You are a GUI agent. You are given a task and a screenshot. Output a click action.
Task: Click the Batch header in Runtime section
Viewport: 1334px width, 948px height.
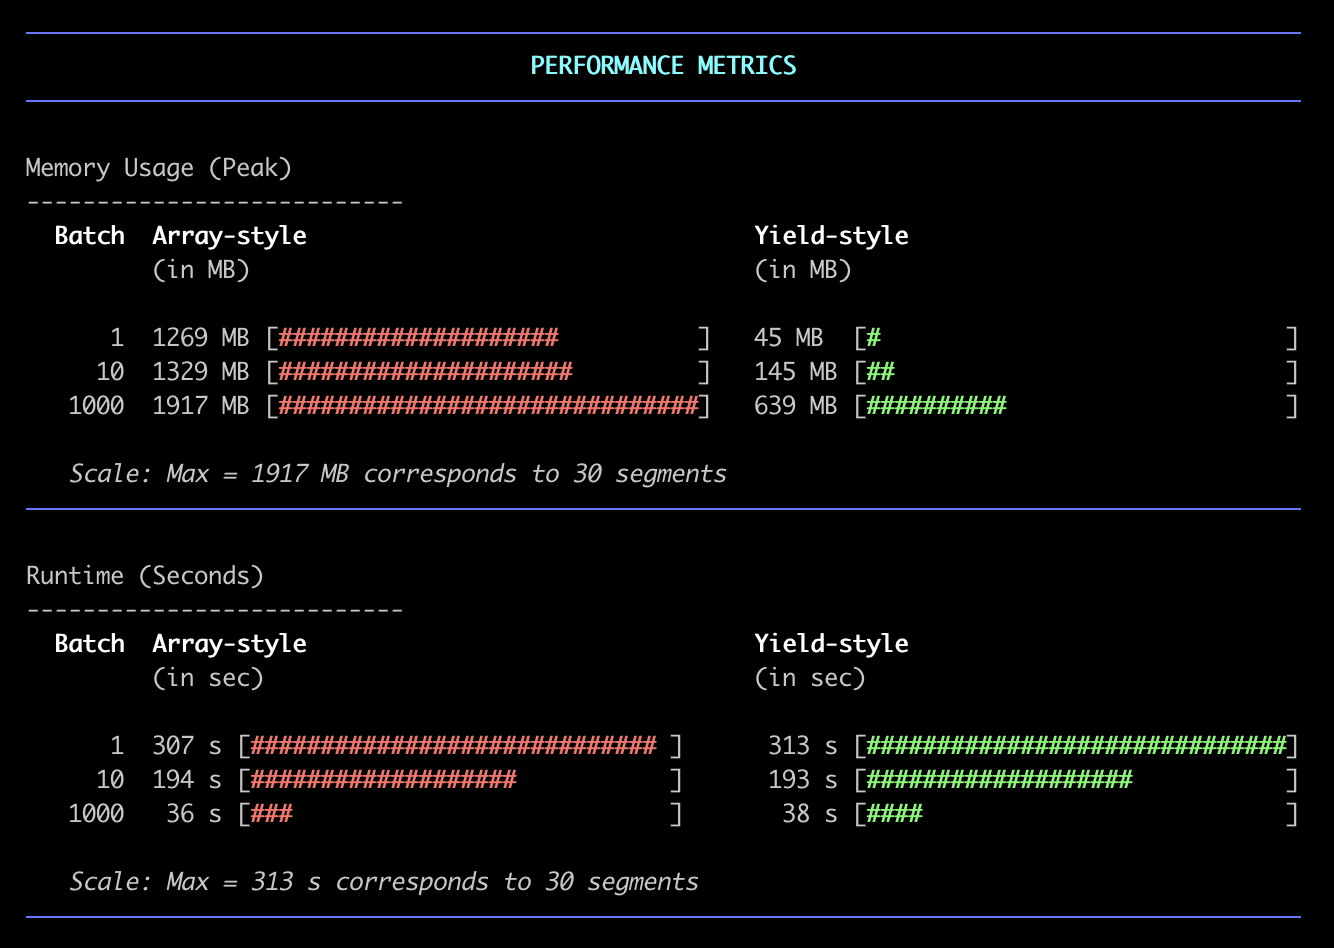coord(89,644)
